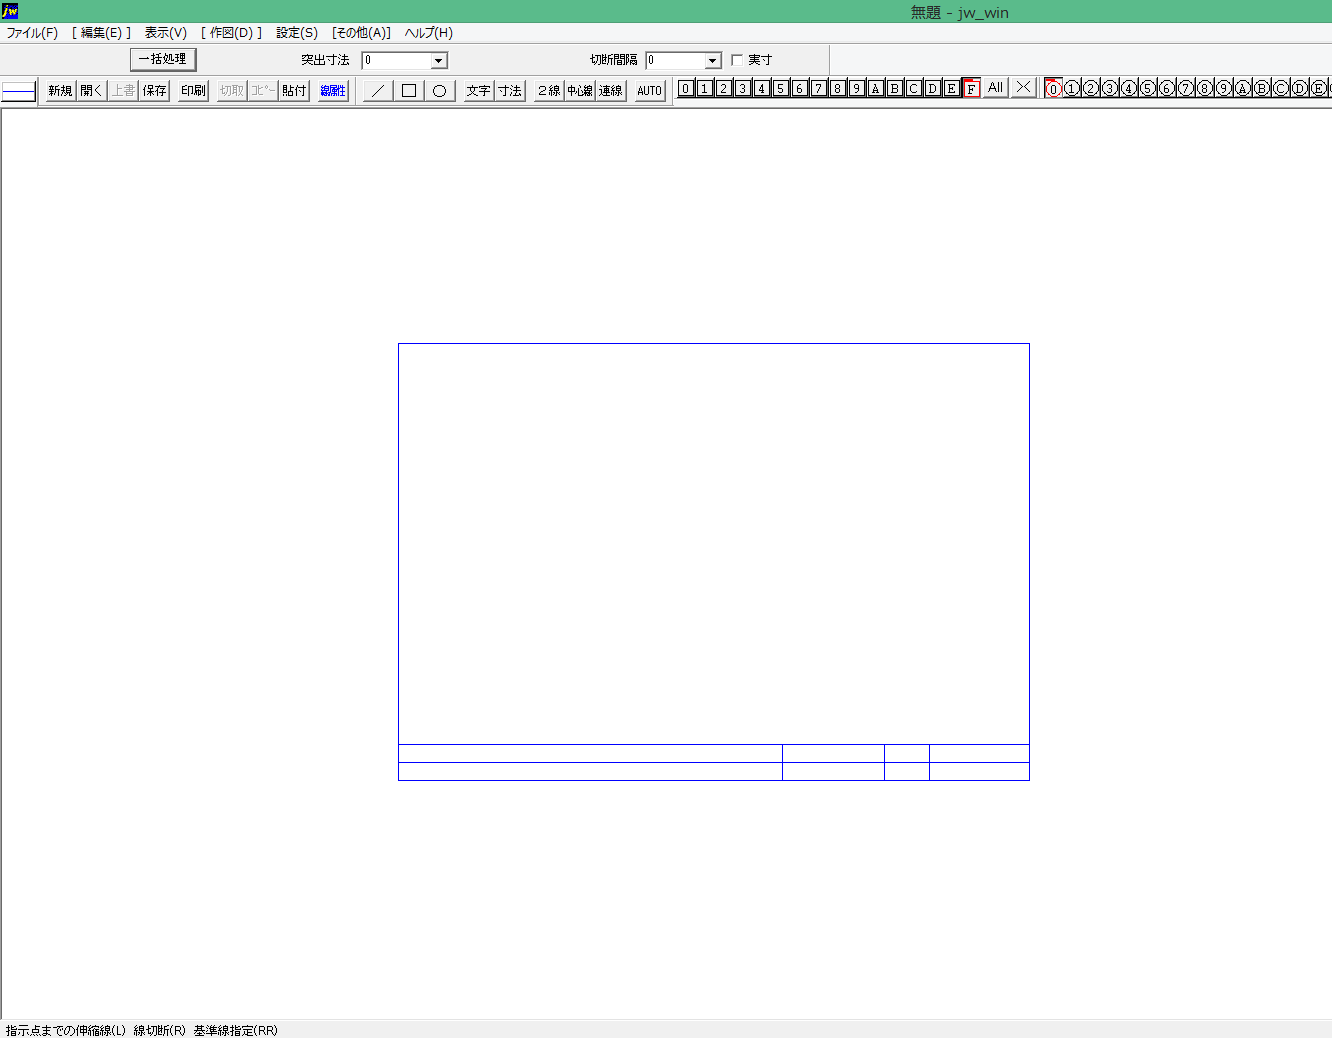Select the rectangle drawing tool
The height and width of the screenshot is (1038, 1332).
pyautogui.click(x=408, y=91)
